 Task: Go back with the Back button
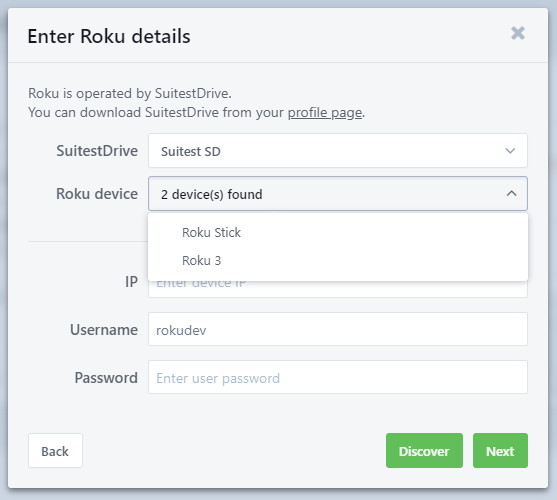point(55,451)
